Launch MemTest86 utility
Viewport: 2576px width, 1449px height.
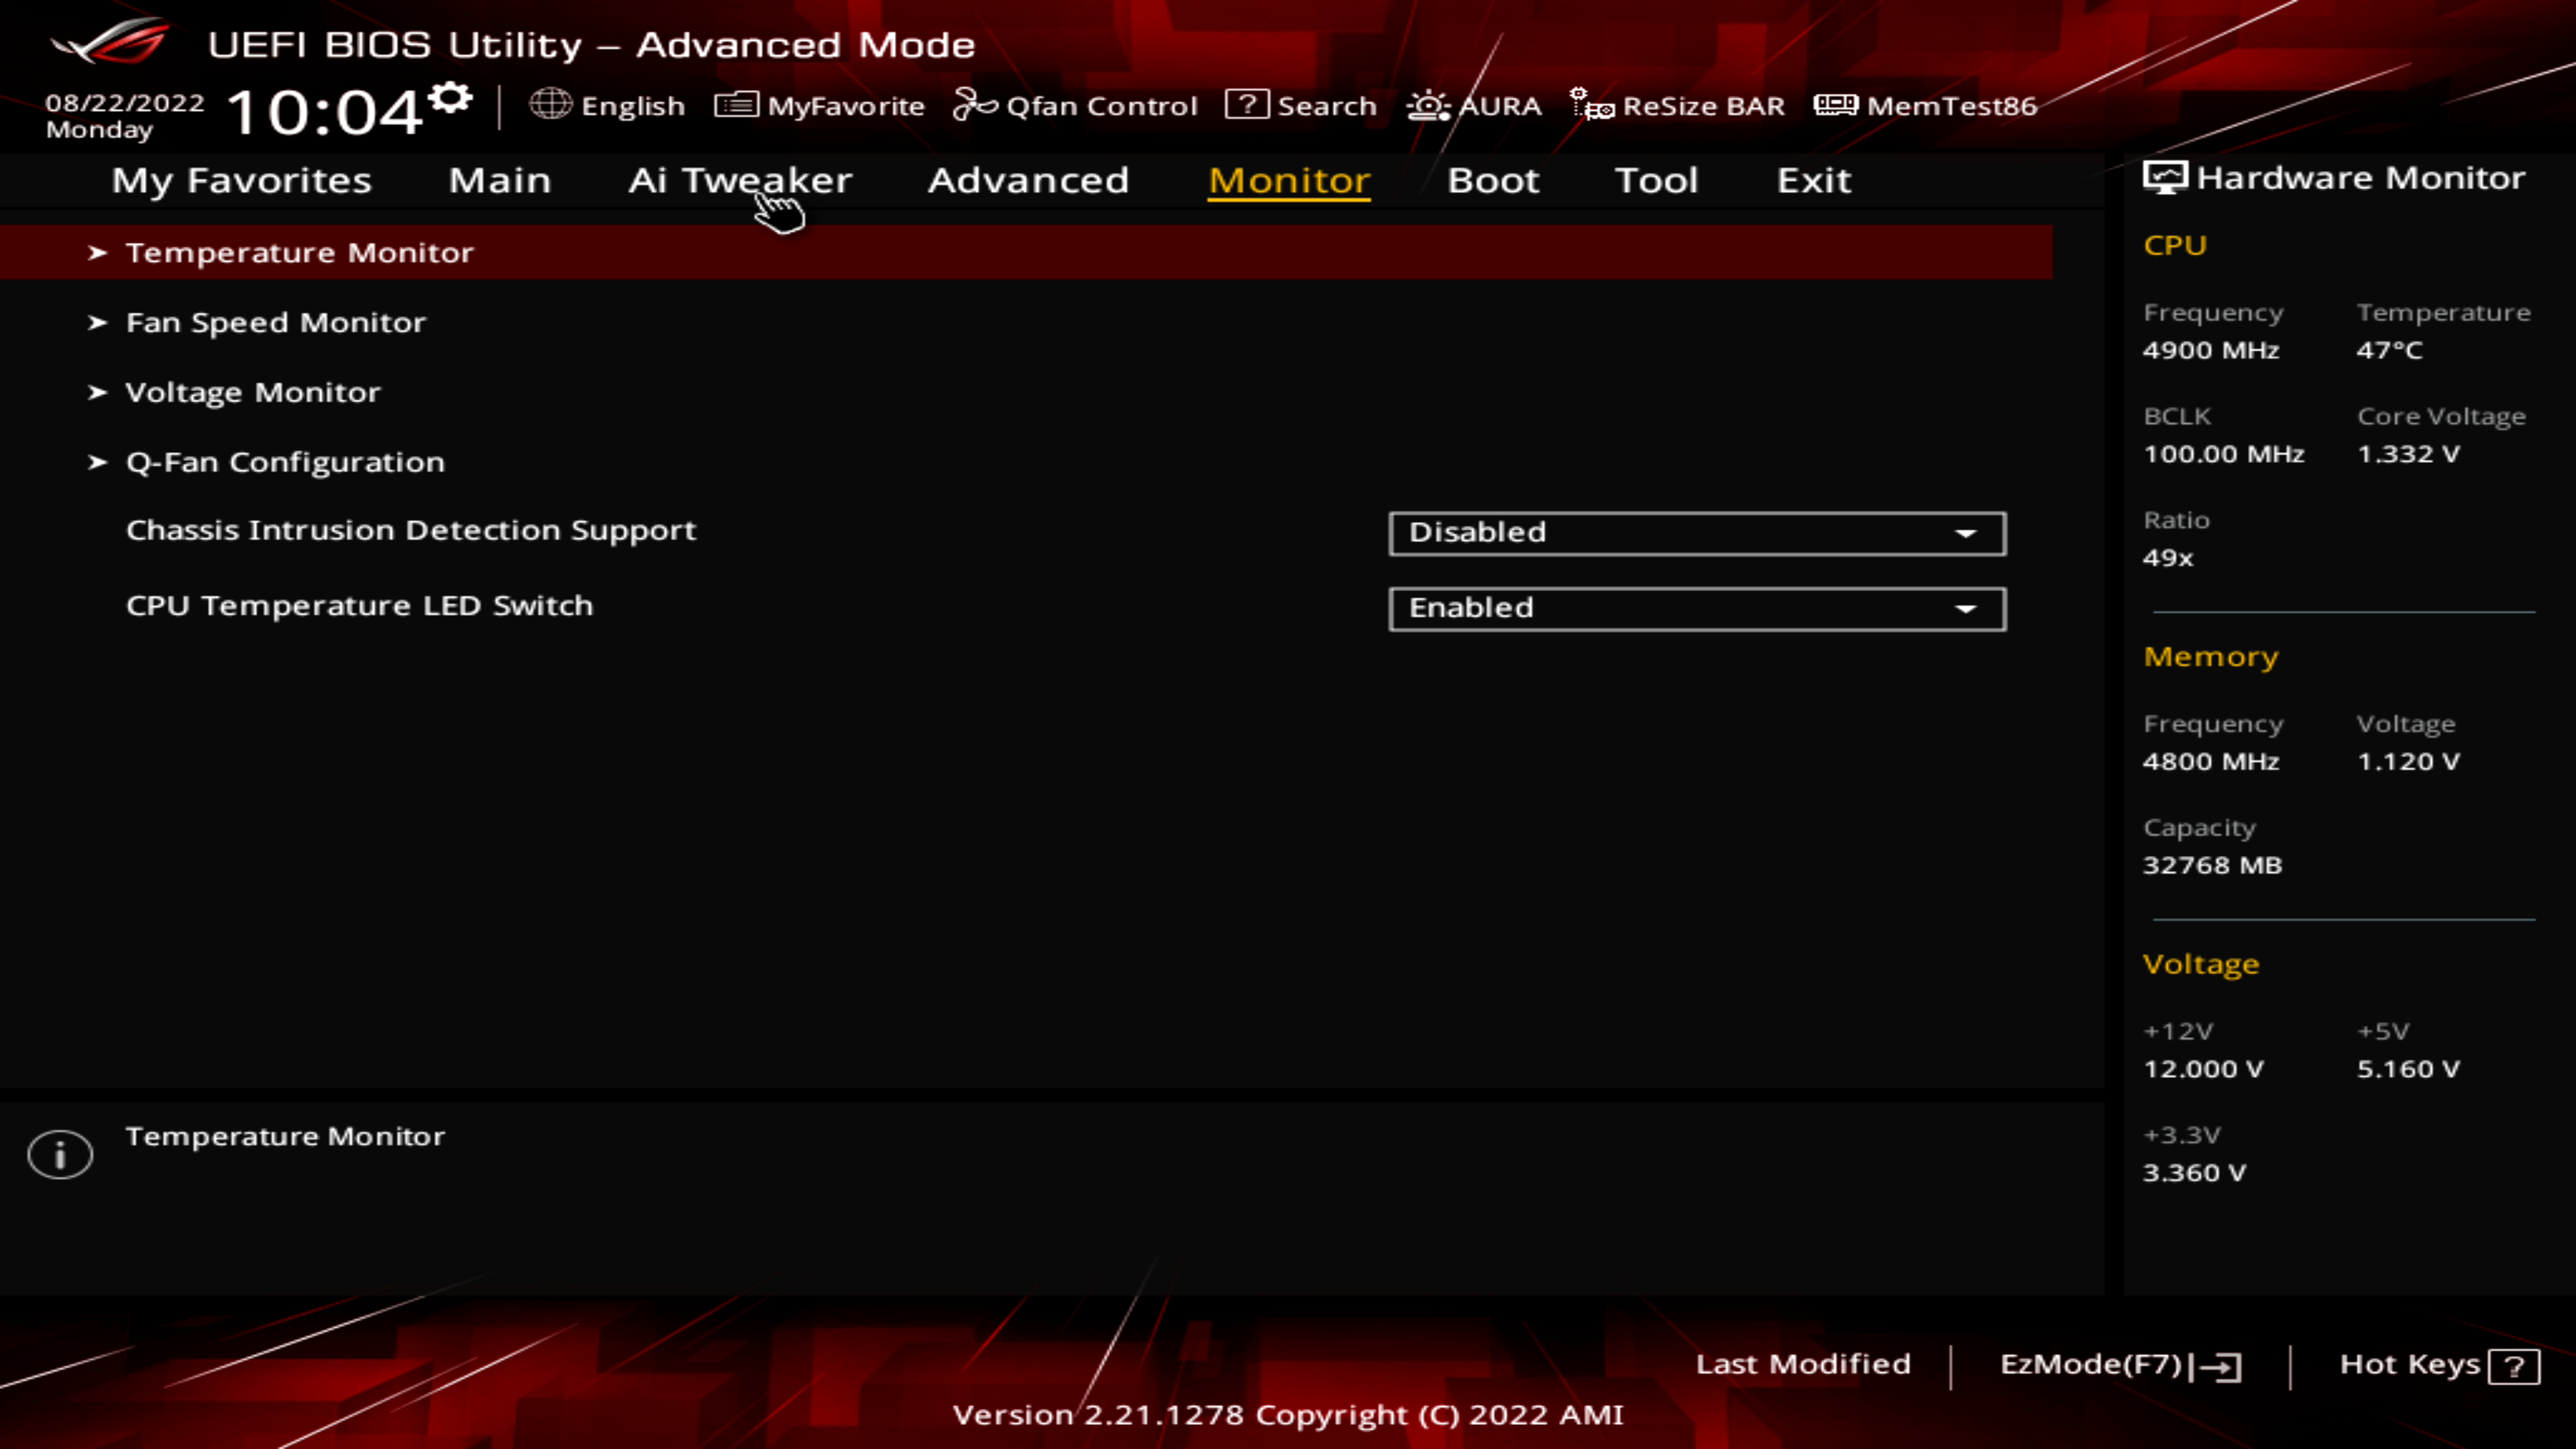pyautogui.click(x=1929, y=105)
